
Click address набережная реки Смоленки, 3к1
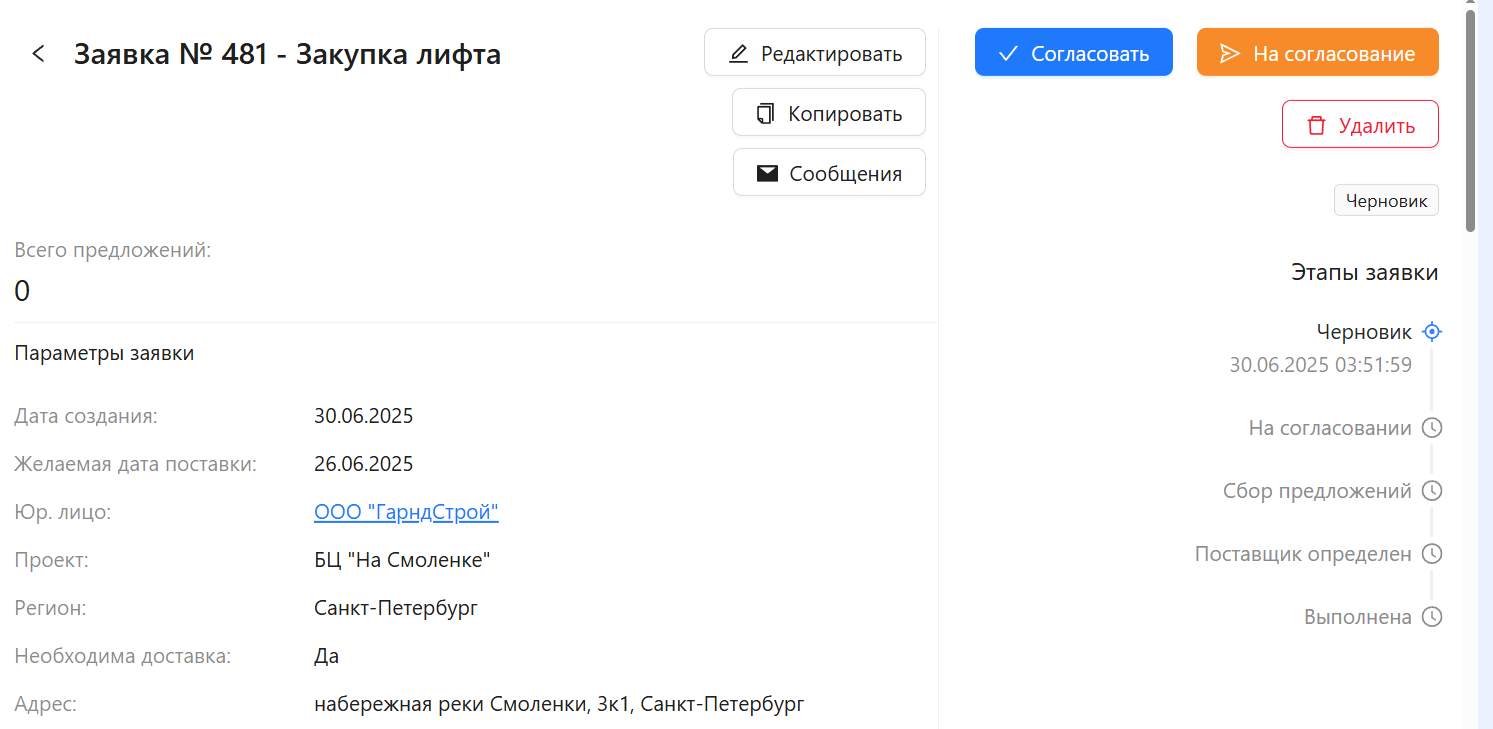tap(559, 704)
